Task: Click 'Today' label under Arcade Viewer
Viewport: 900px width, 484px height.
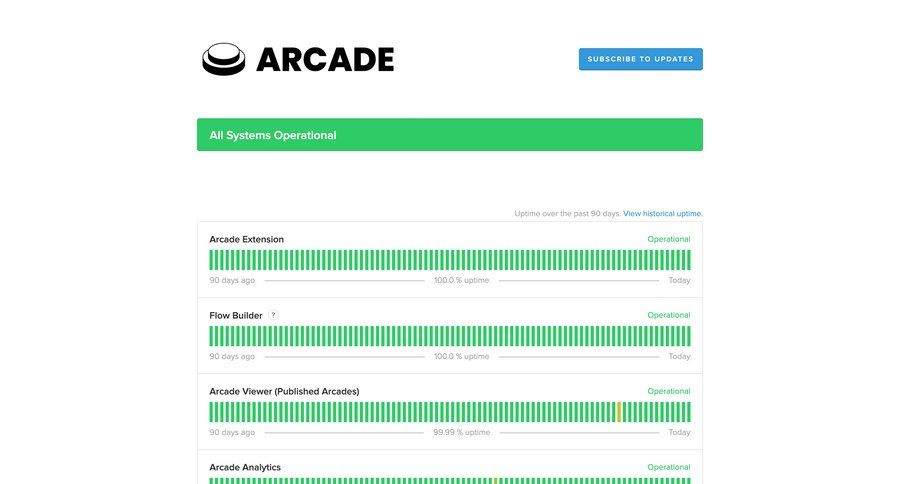Action: tap(680, 432)
